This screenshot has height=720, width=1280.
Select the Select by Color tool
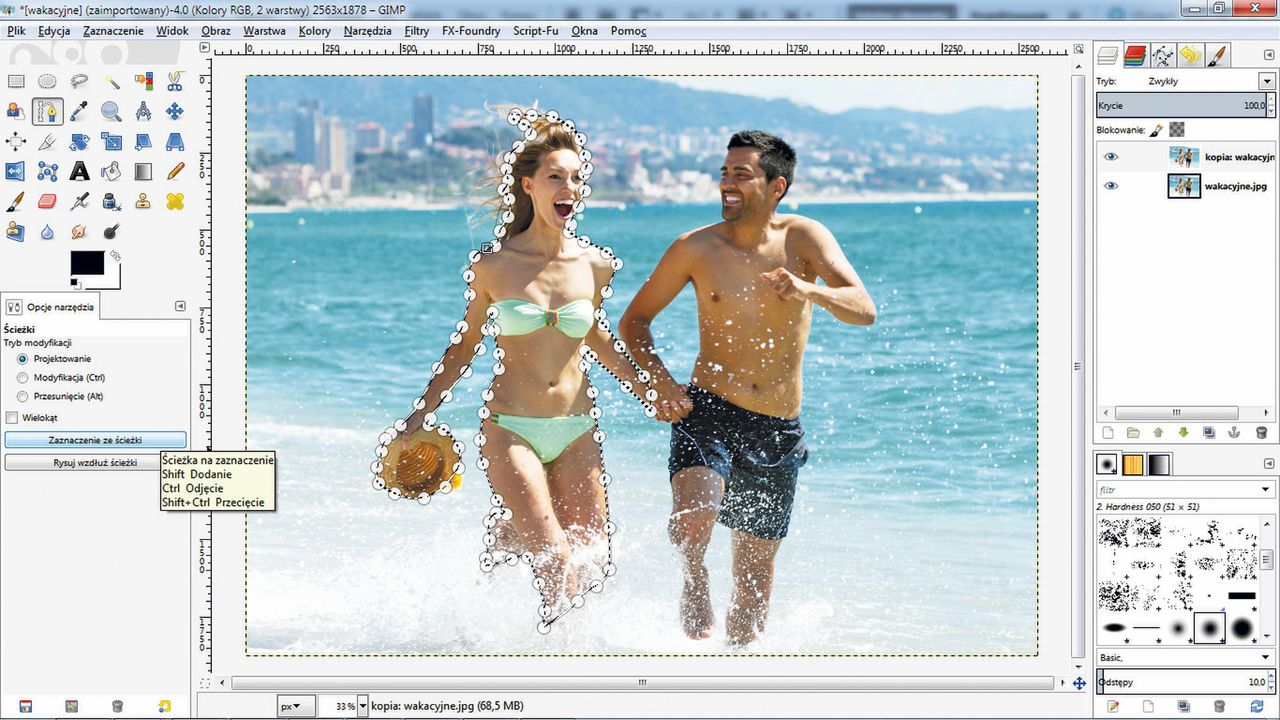[x=143, y=81]
